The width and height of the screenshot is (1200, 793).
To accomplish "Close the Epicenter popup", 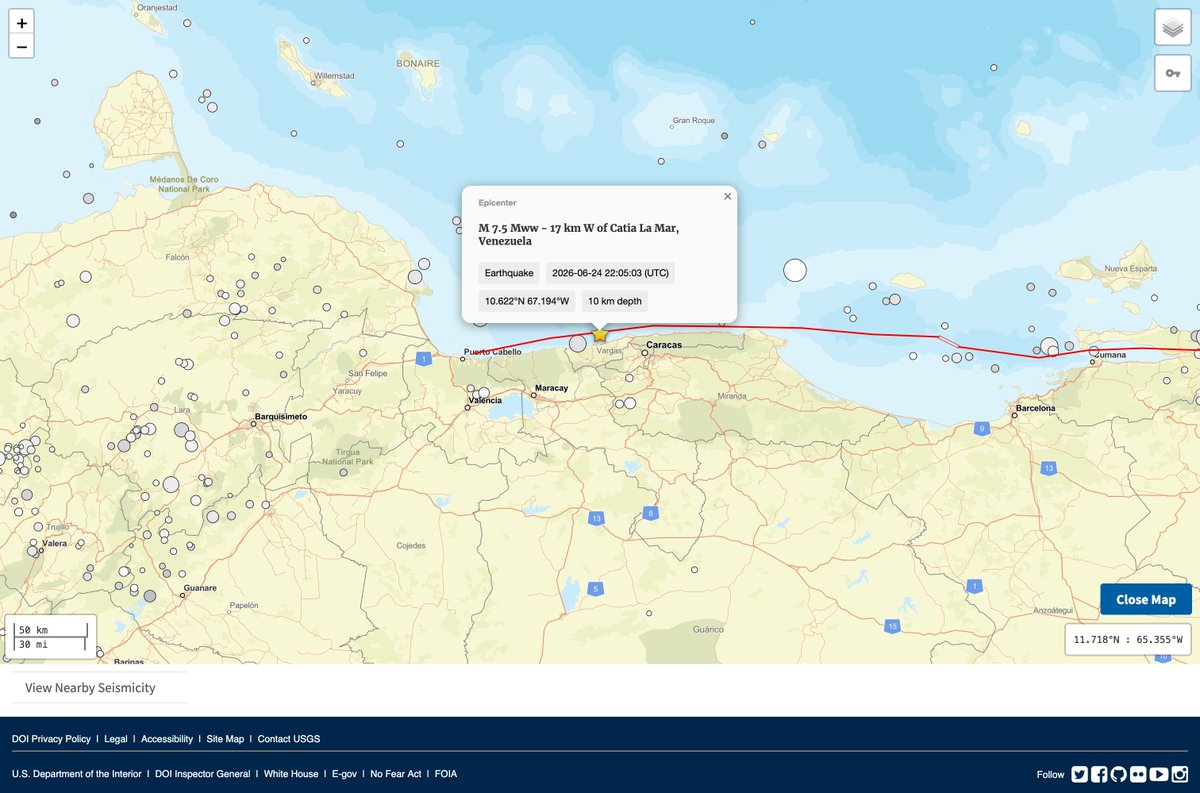I will (x=728, y=196).
